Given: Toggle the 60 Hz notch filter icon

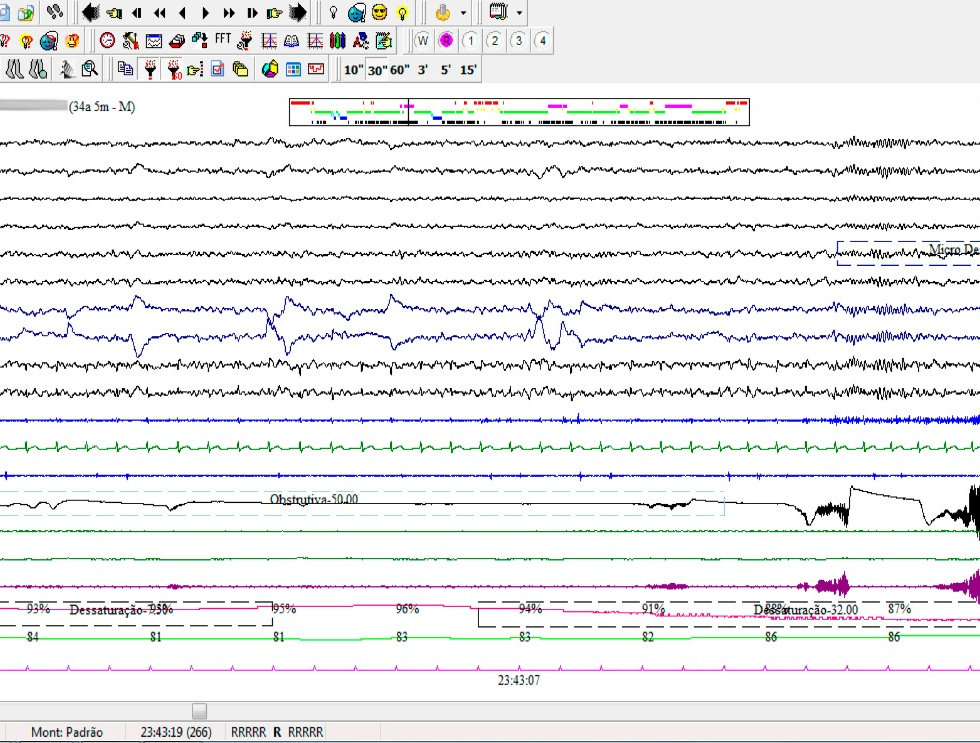Looking at the screenshot, I should (x=174, y=69).
